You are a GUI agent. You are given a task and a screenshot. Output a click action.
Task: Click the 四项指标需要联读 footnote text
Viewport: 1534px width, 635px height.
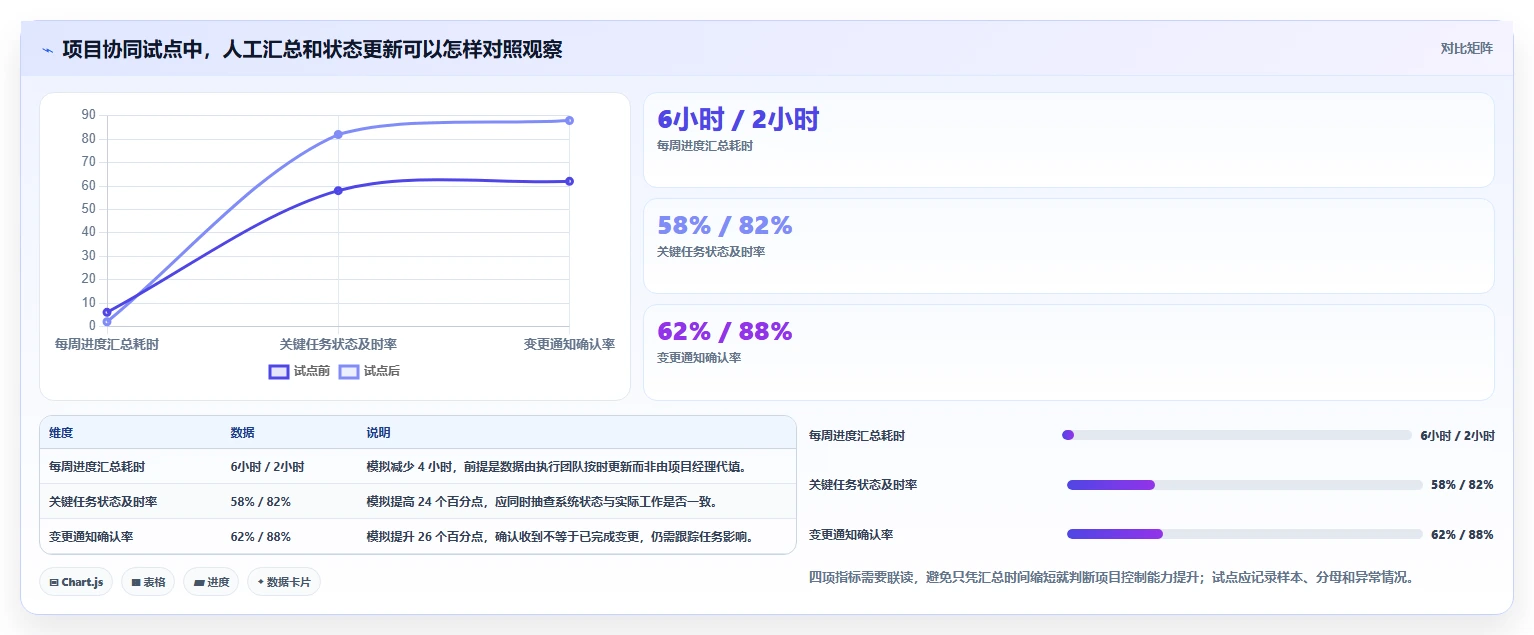(x=1111, y=578)
